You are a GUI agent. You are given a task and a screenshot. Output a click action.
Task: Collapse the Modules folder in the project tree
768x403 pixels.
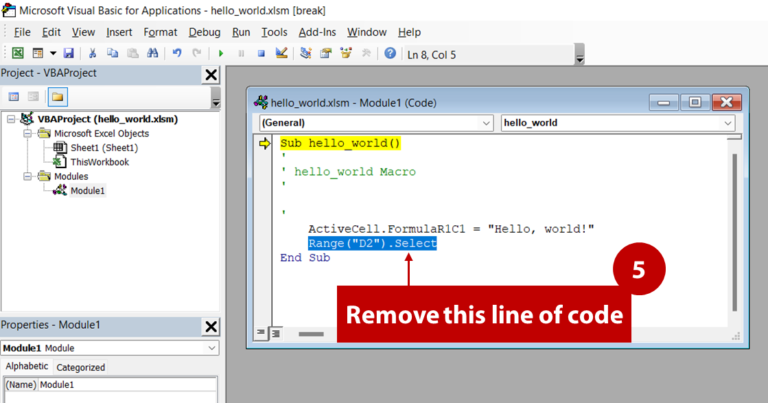(x=29, y=176)
